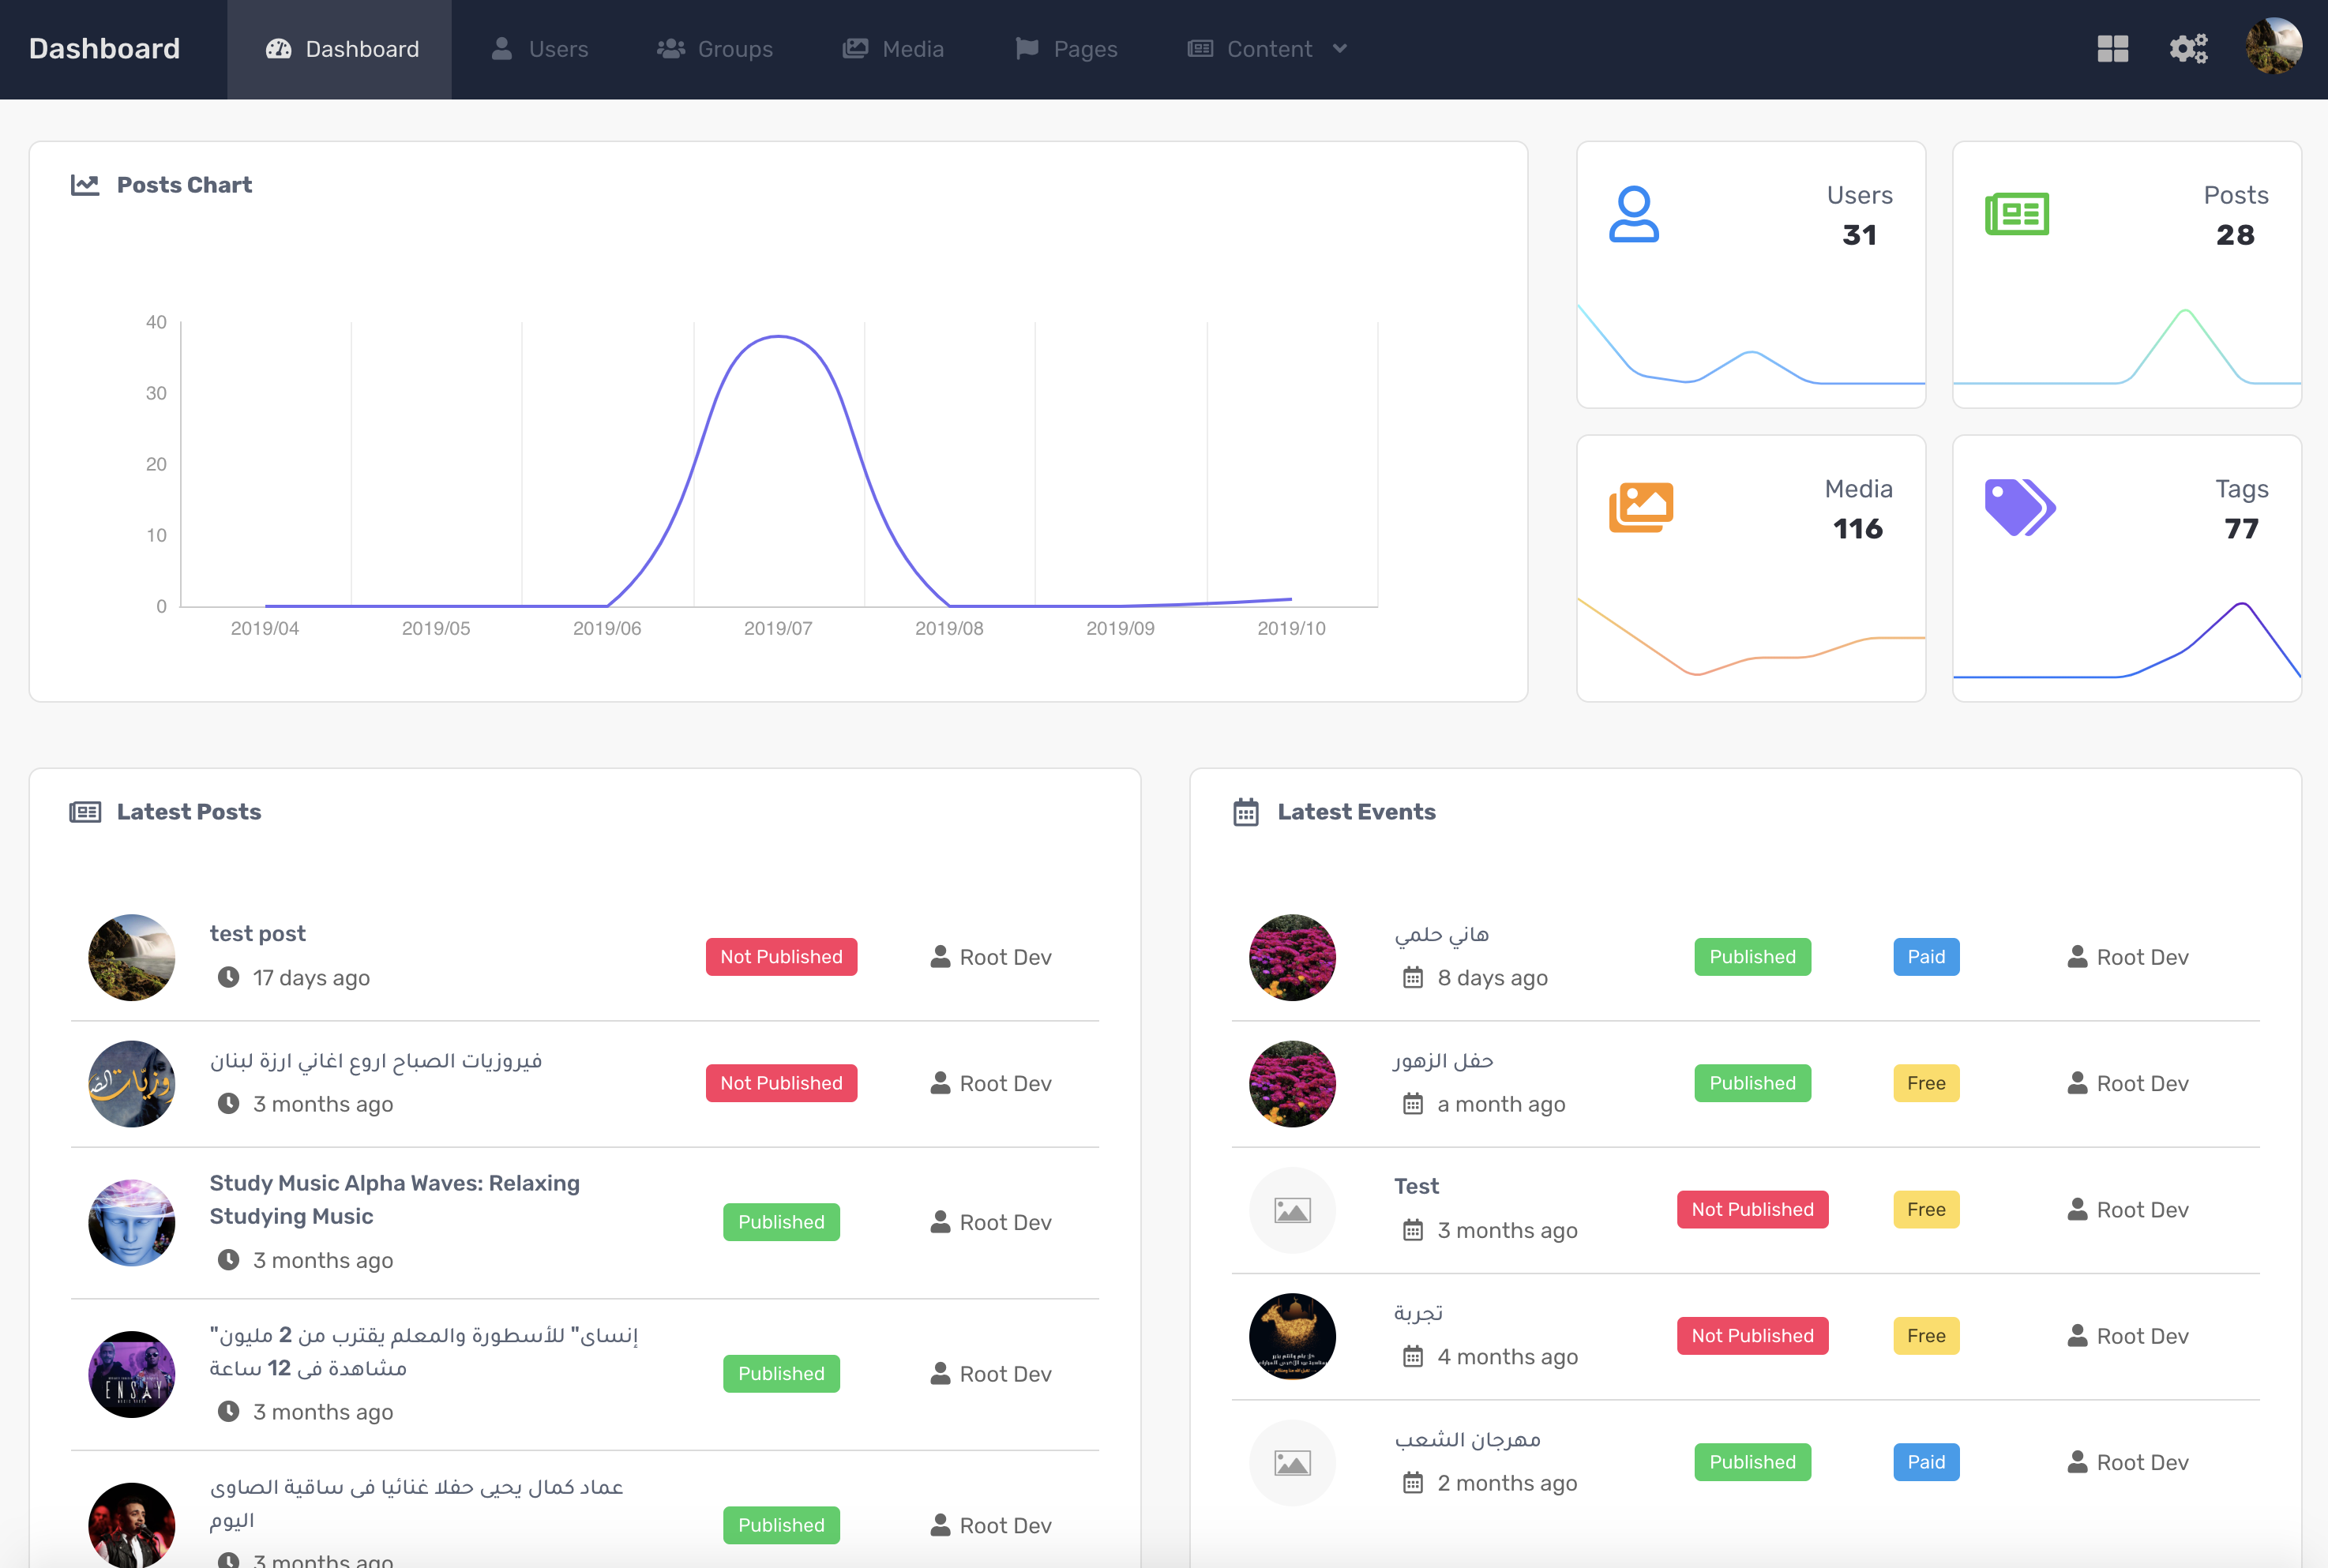Click Paid badge on هاني حلمي event

tap(1926, 957)
